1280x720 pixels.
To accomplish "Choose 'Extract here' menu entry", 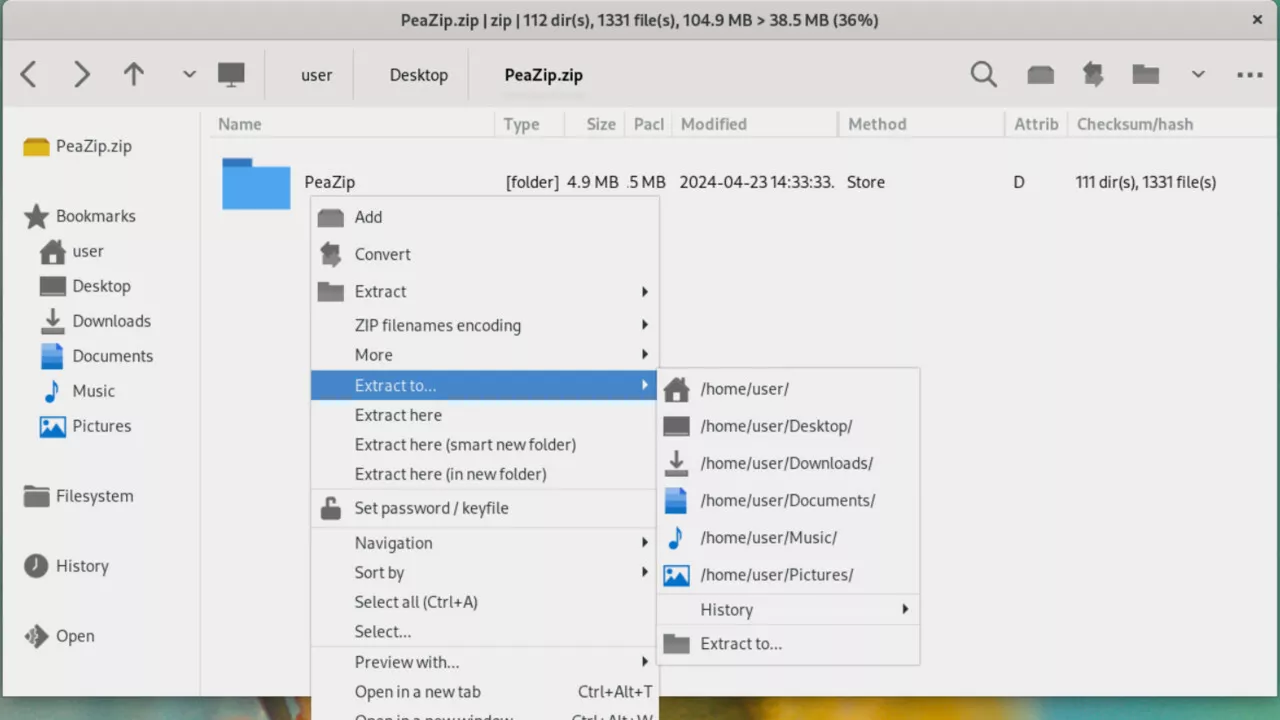I will pyautogui.click(x=485, y=415).
